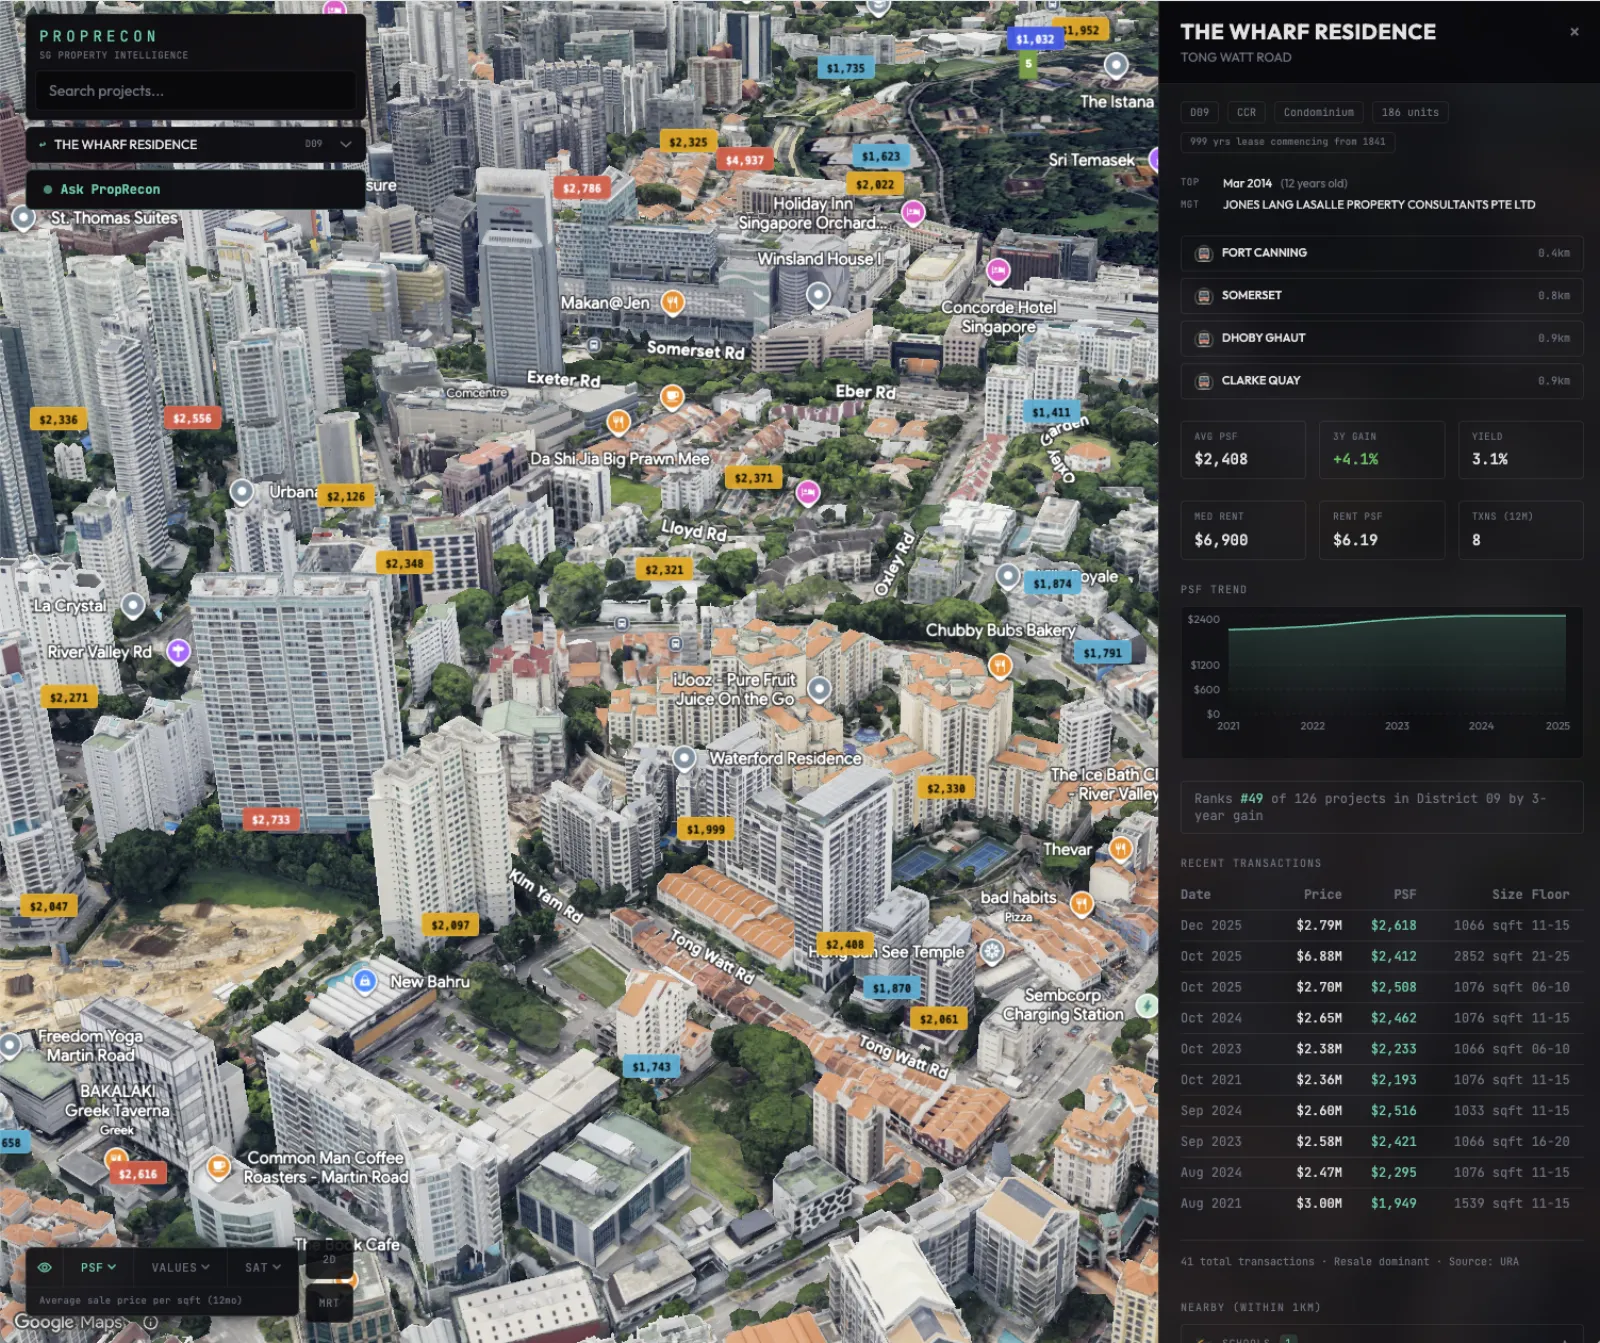Click the Chubby Bubs Bakery restaurant pin

1000,666
